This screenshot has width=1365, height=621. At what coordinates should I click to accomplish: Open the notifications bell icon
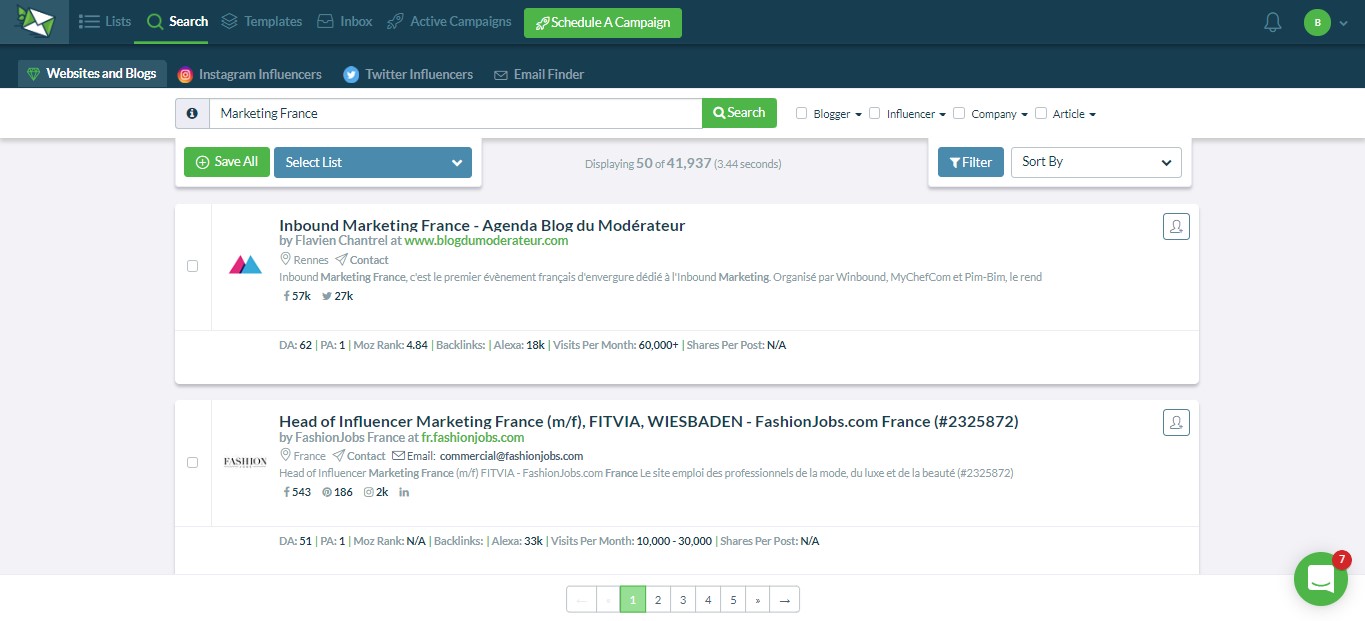click(x=1273, y=22)
